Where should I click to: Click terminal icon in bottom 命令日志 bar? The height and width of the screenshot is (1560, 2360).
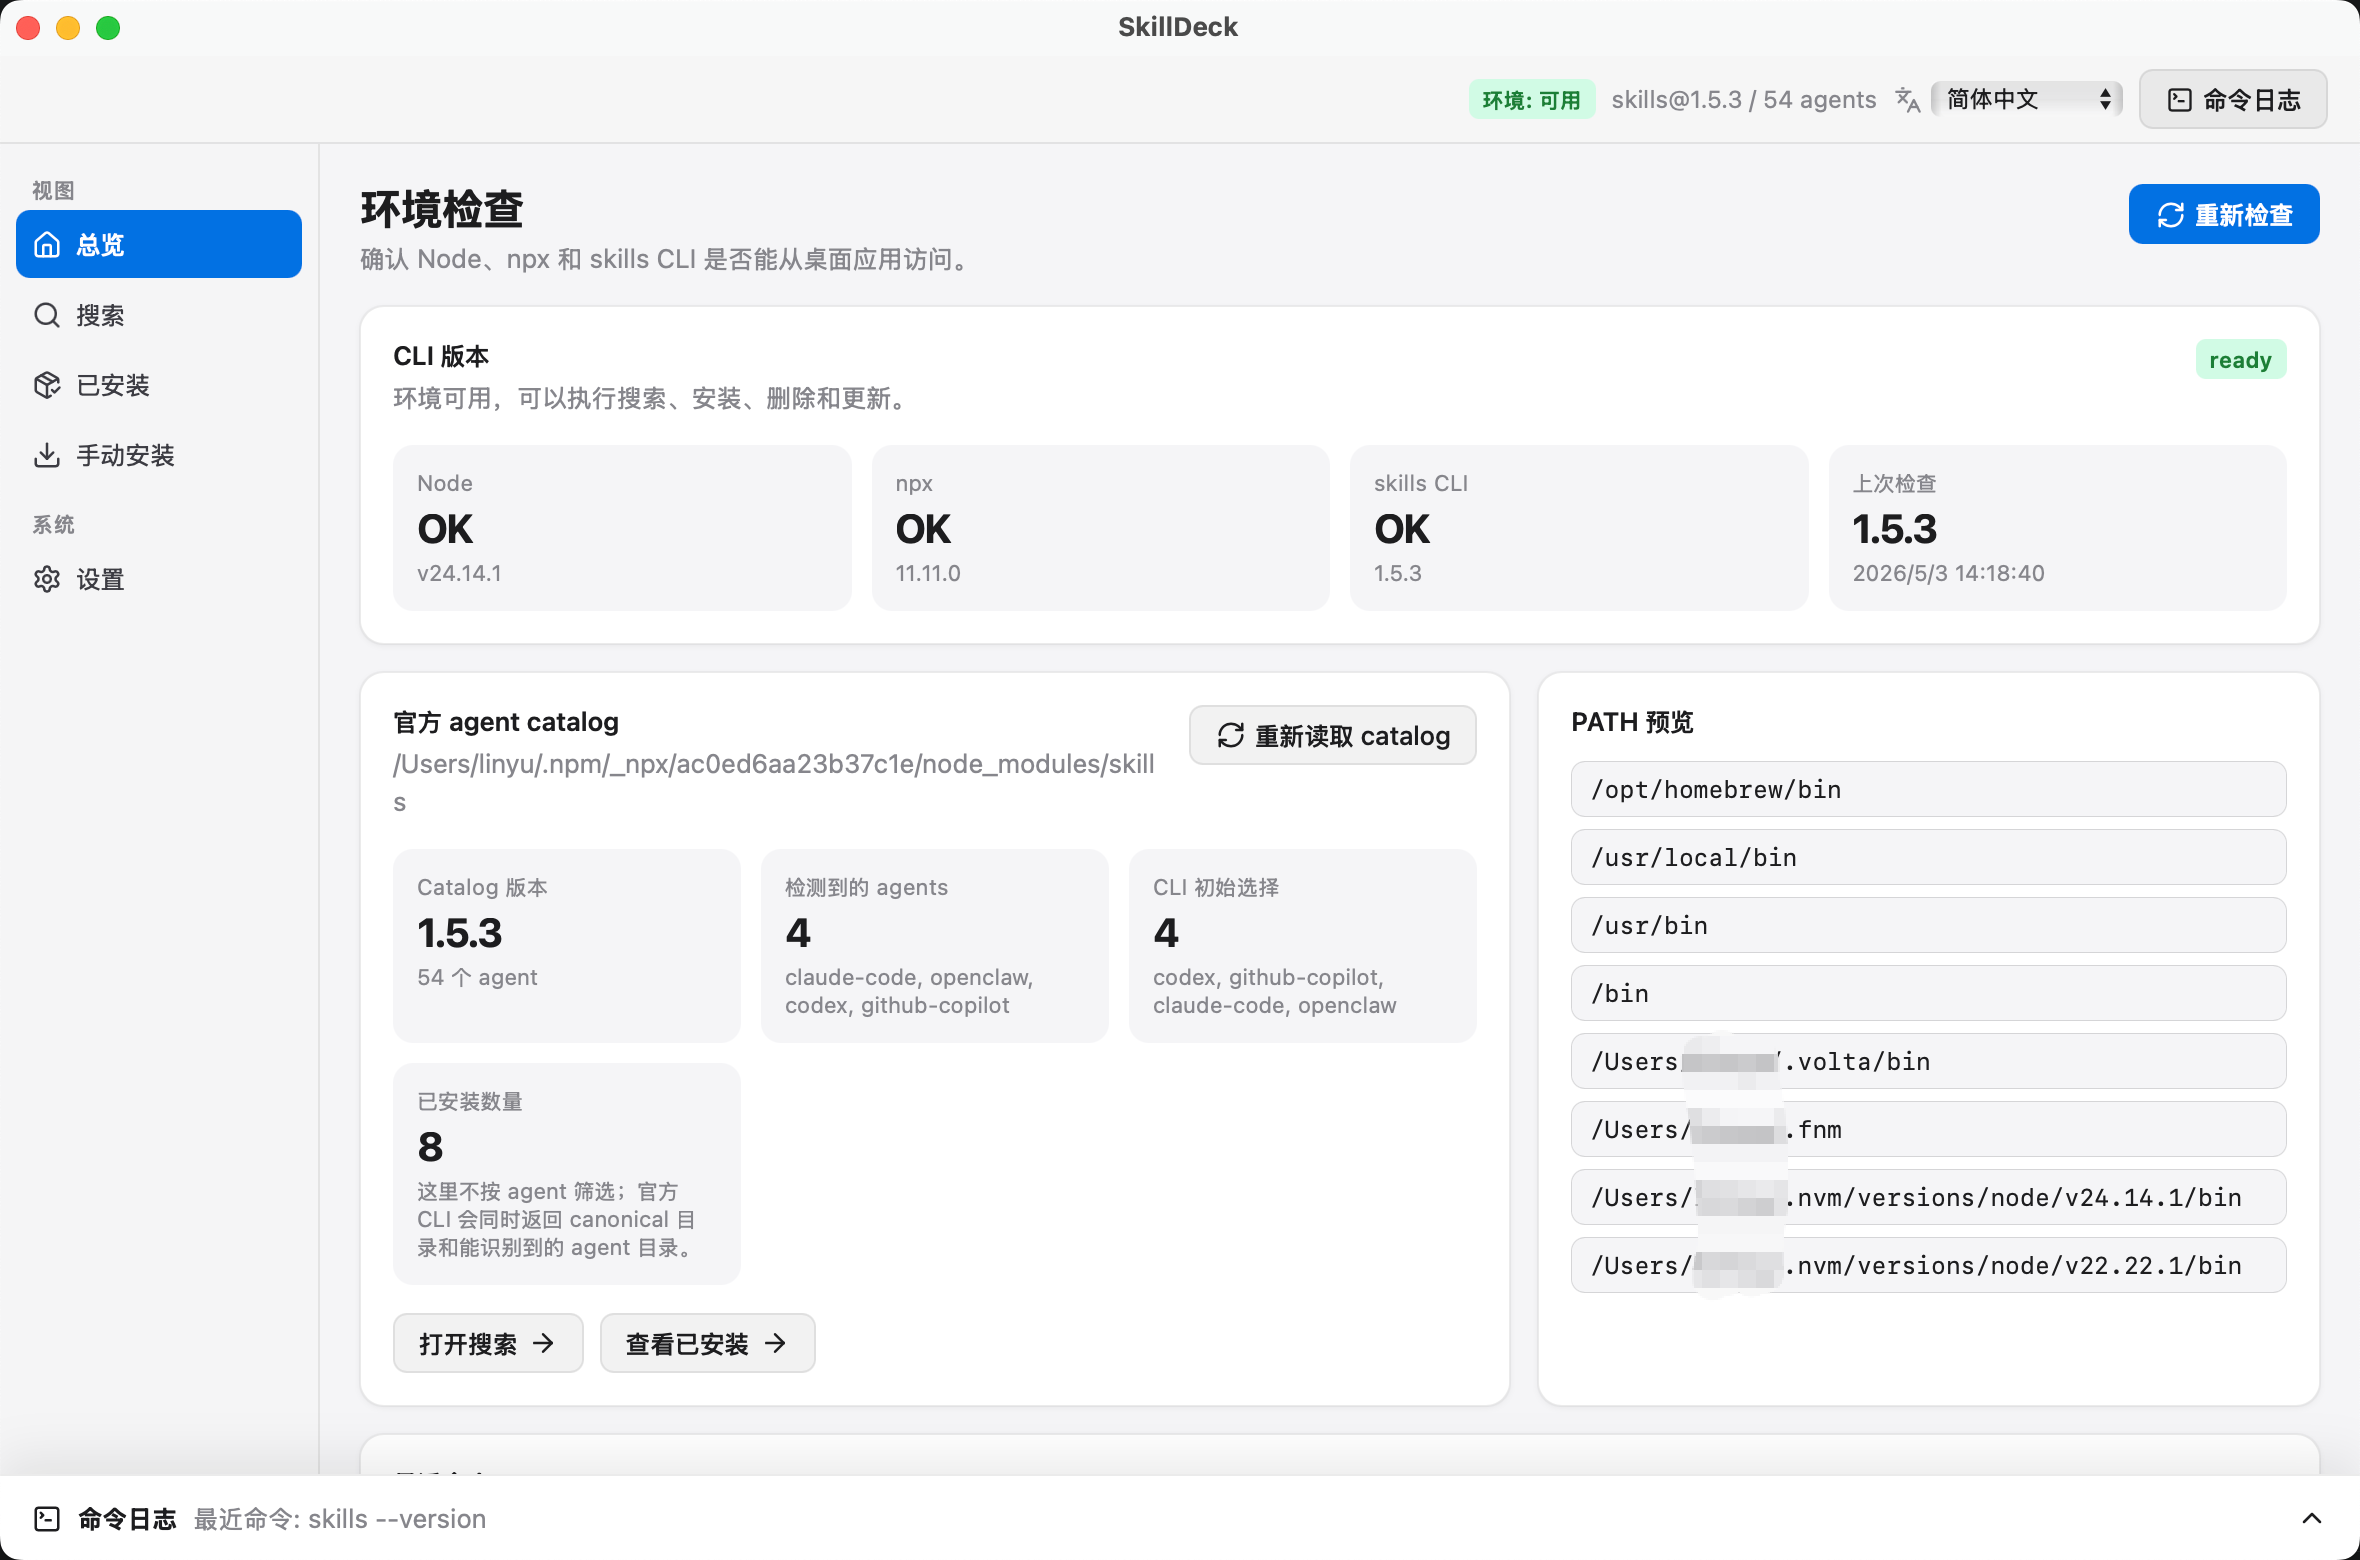[x=47, y=1519]
